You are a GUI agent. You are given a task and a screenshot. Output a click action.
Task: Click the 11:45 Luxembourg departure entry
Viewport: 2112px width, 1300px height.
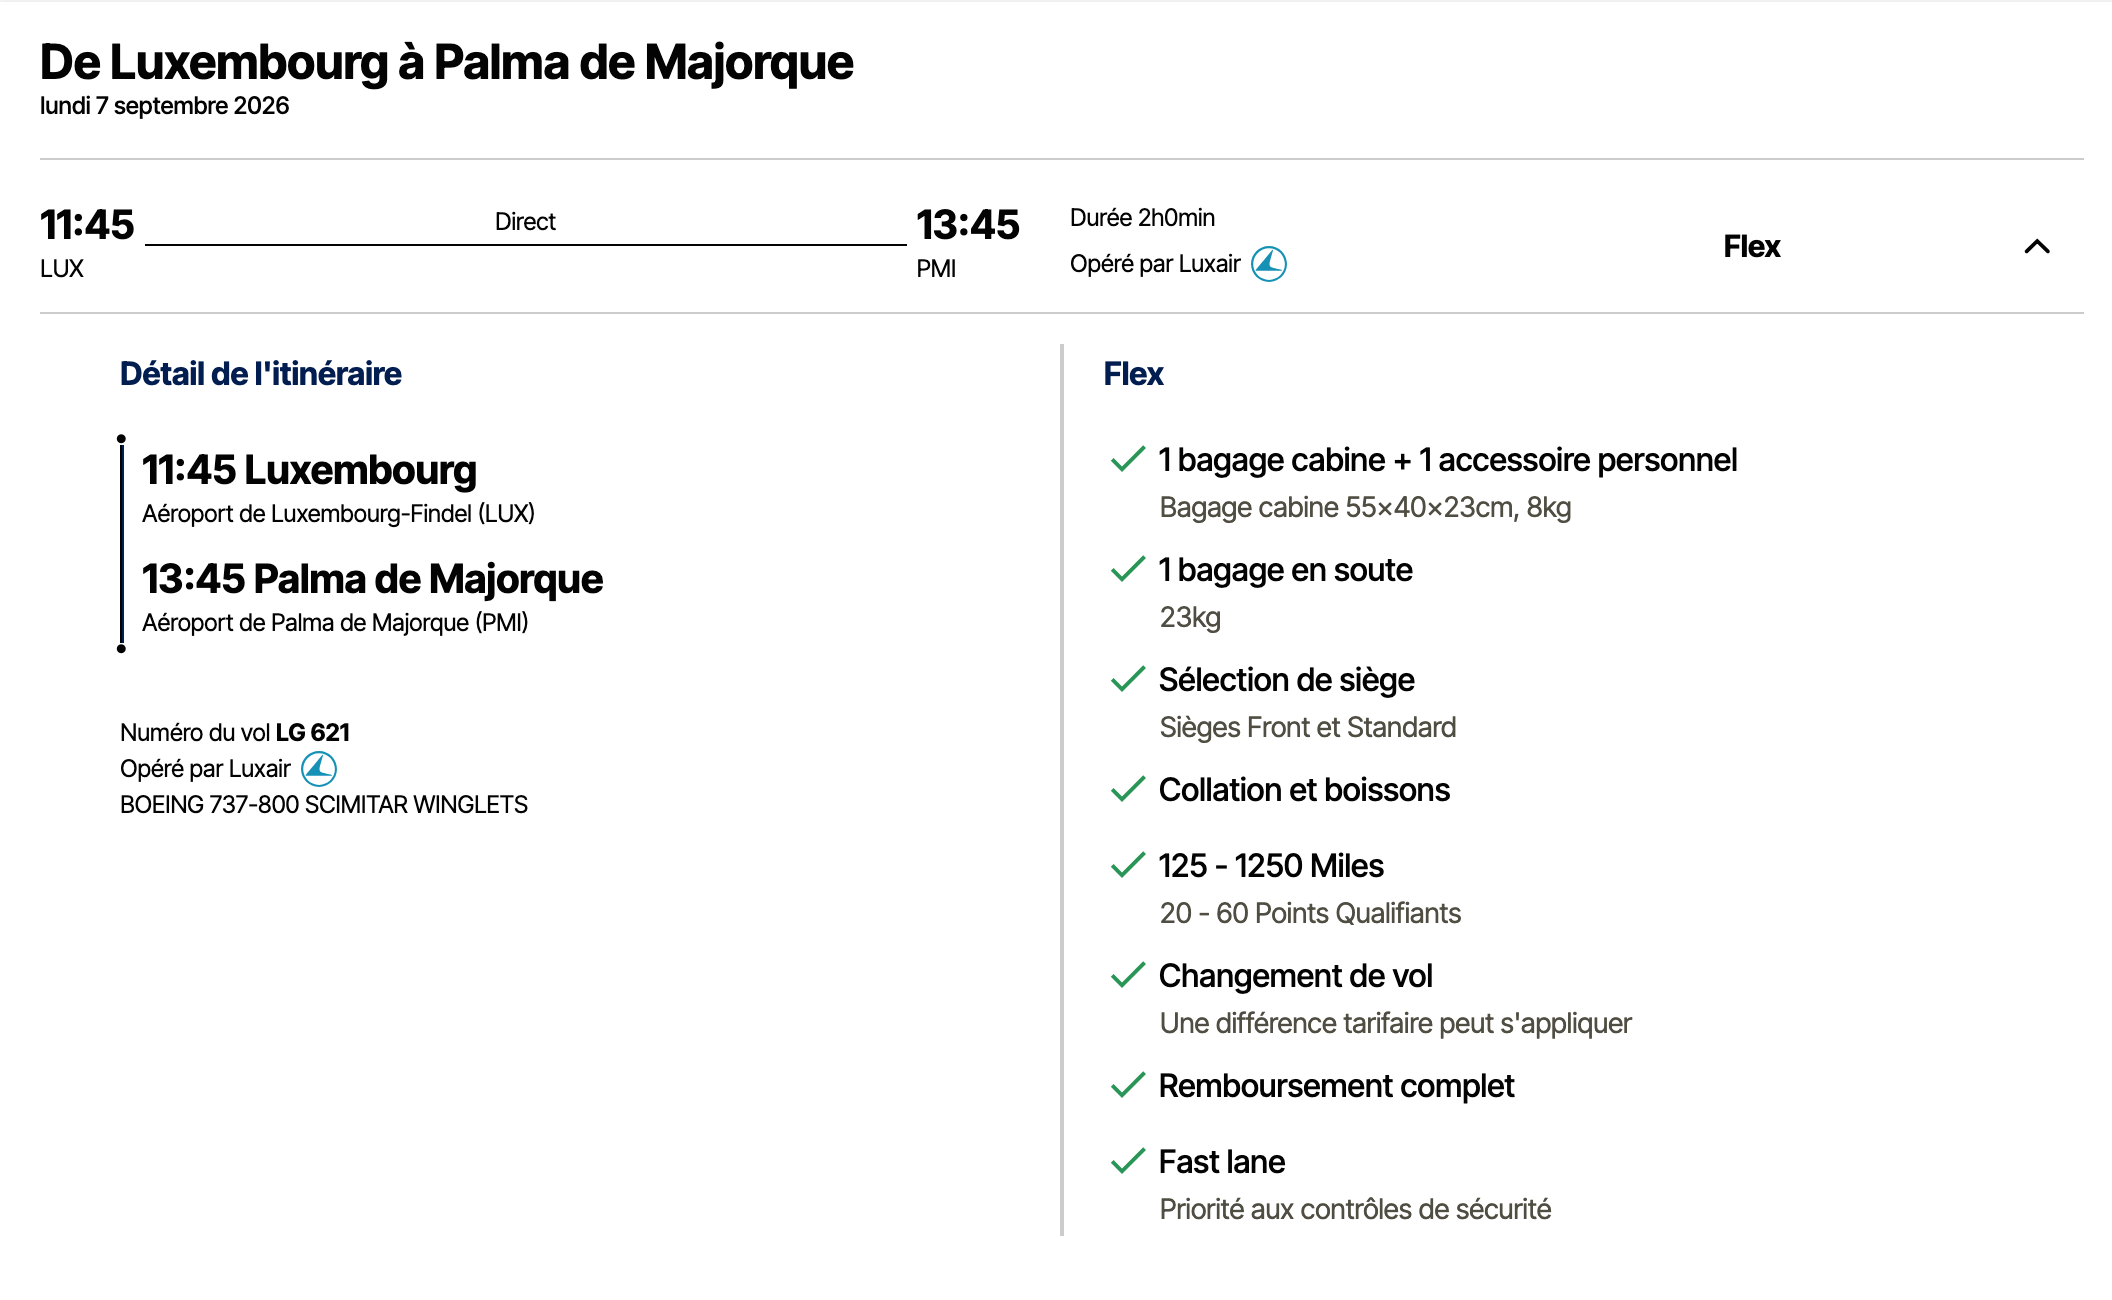(x=310, y=470)
